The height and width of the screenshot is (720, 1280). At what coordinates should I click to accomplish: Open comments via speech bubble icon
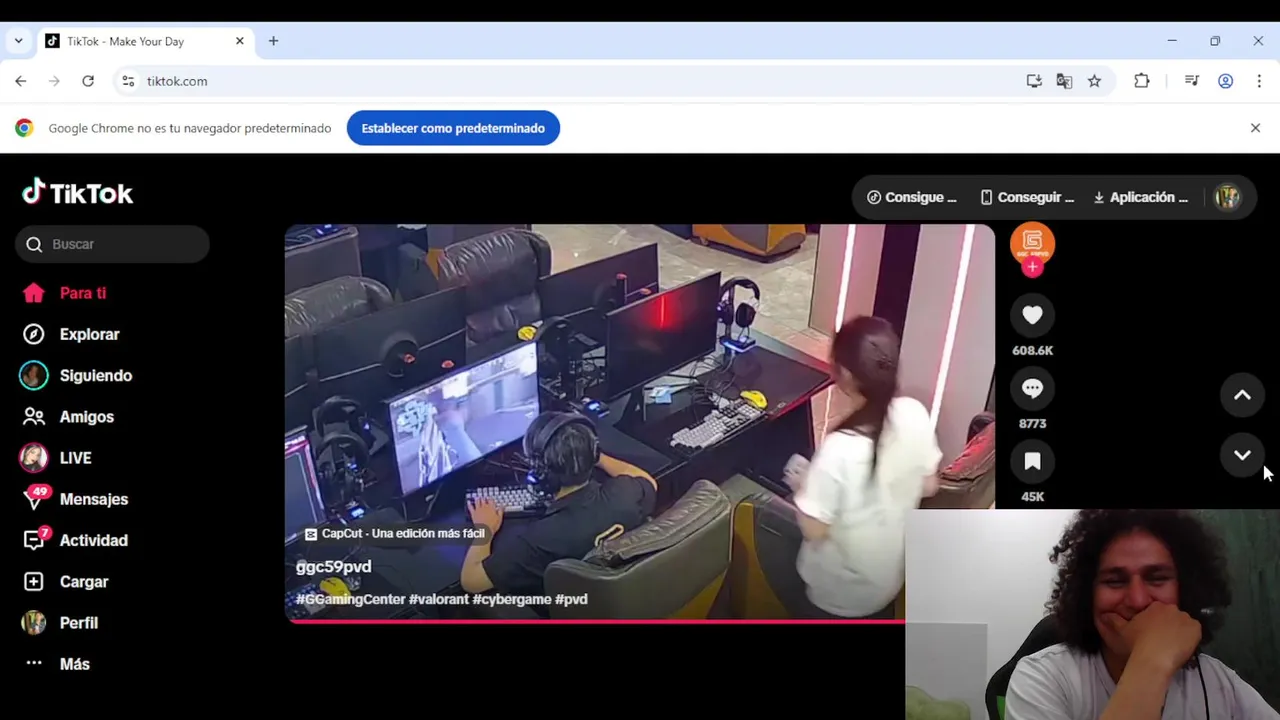(x=1032, y=388)
